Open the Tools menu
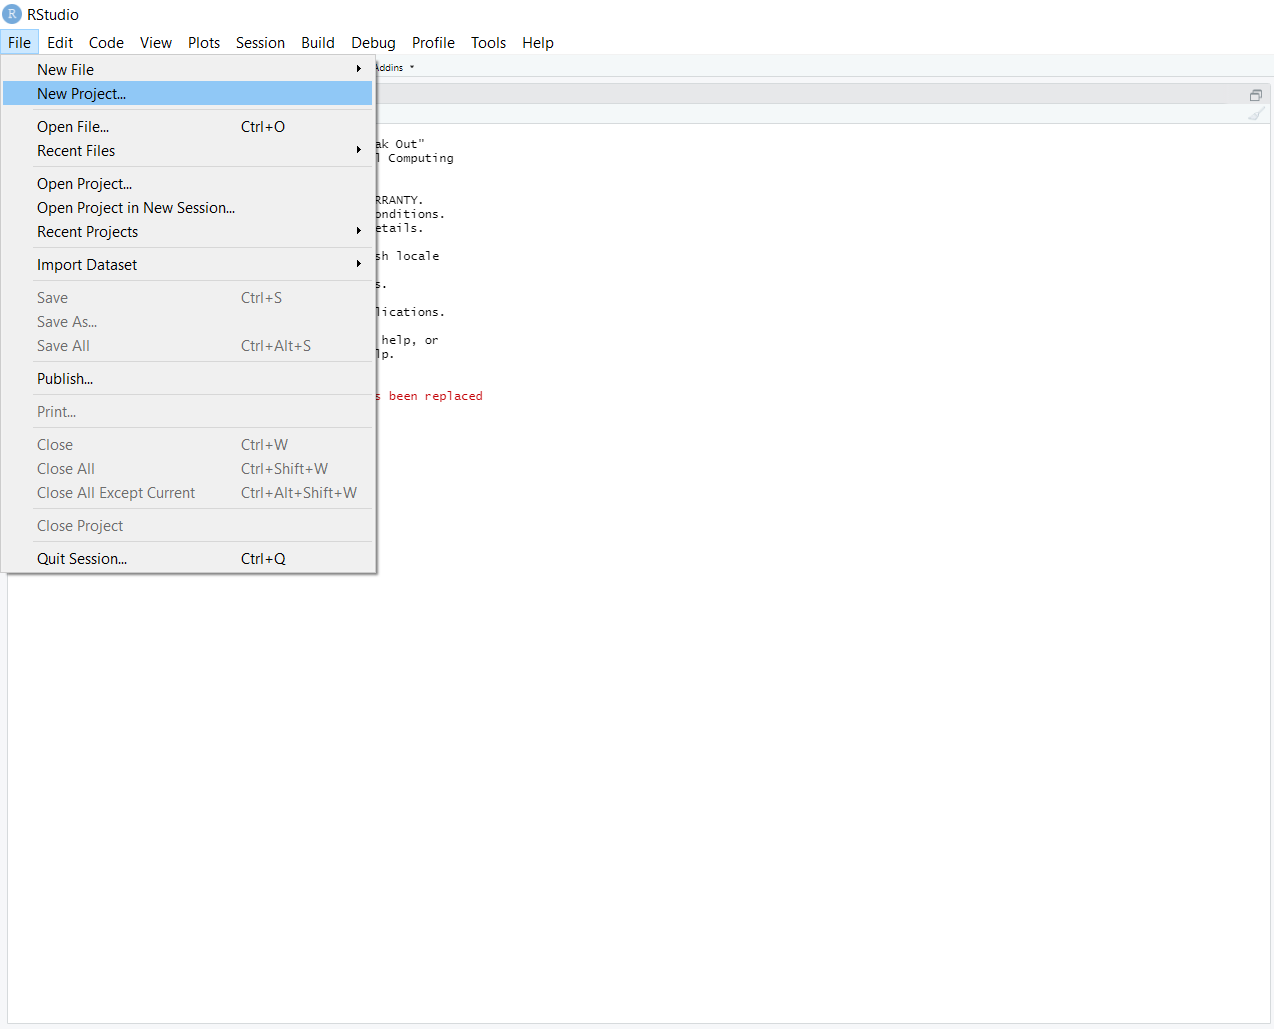Screen dimensions: 1274x1029 [x=488, y=43]
